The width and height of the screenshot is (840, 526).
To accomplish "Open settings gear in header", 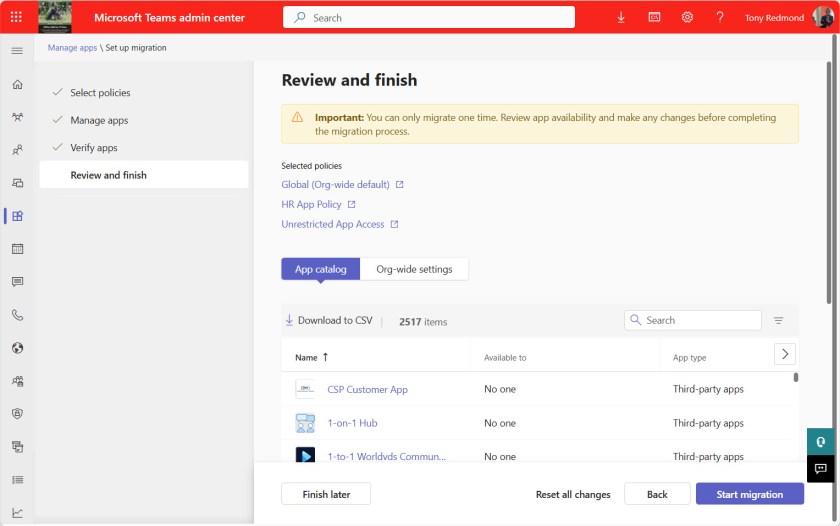I will tap(687, 17).
